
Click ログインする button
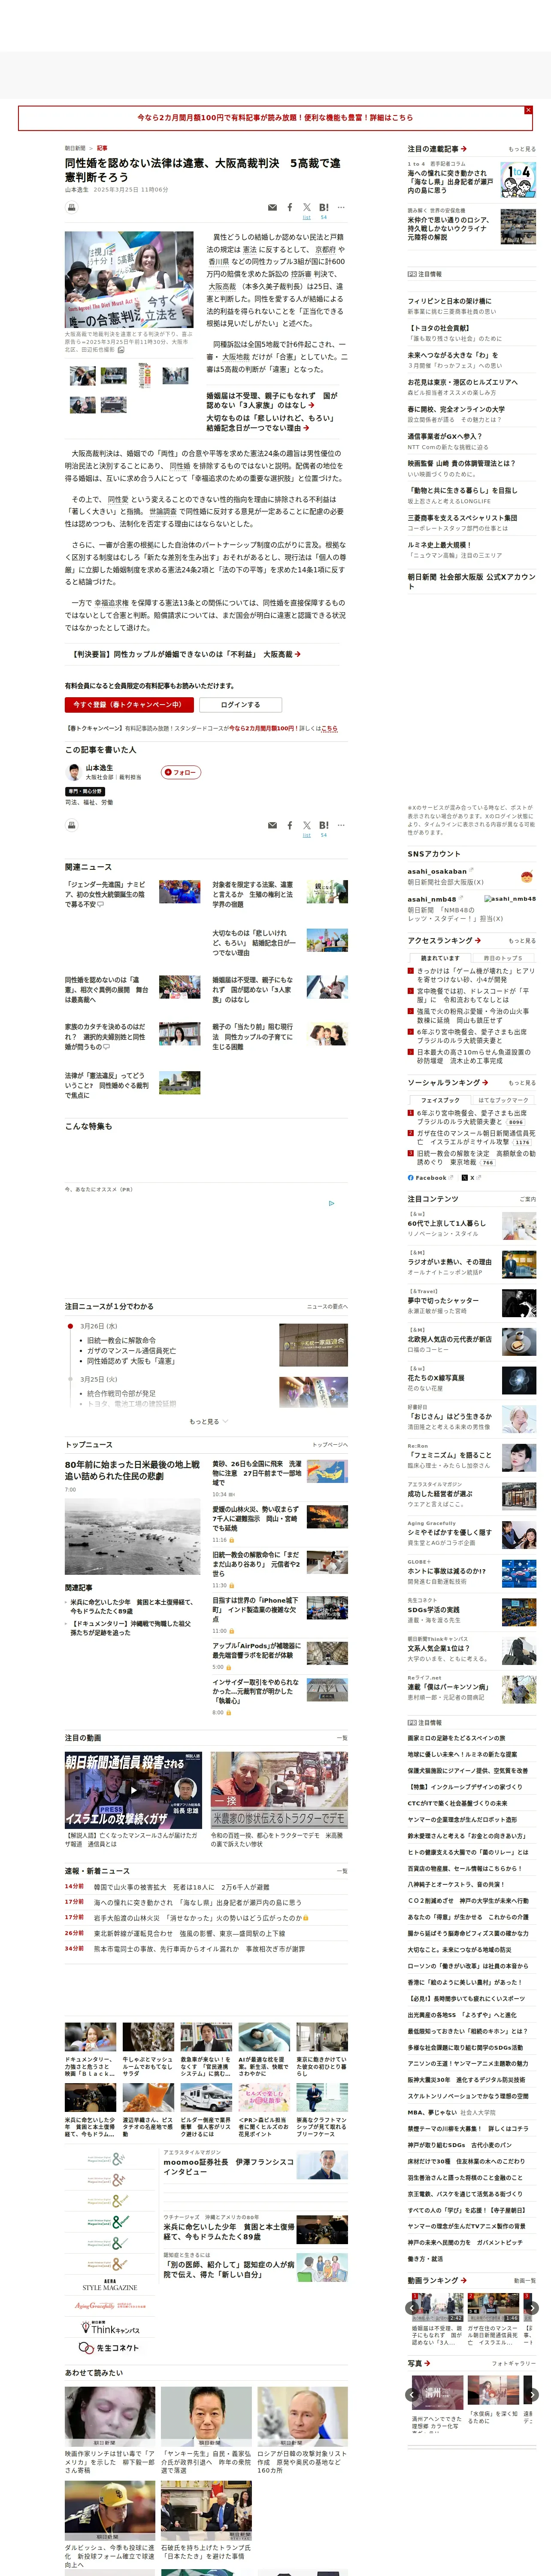click(x=240, y=705)
